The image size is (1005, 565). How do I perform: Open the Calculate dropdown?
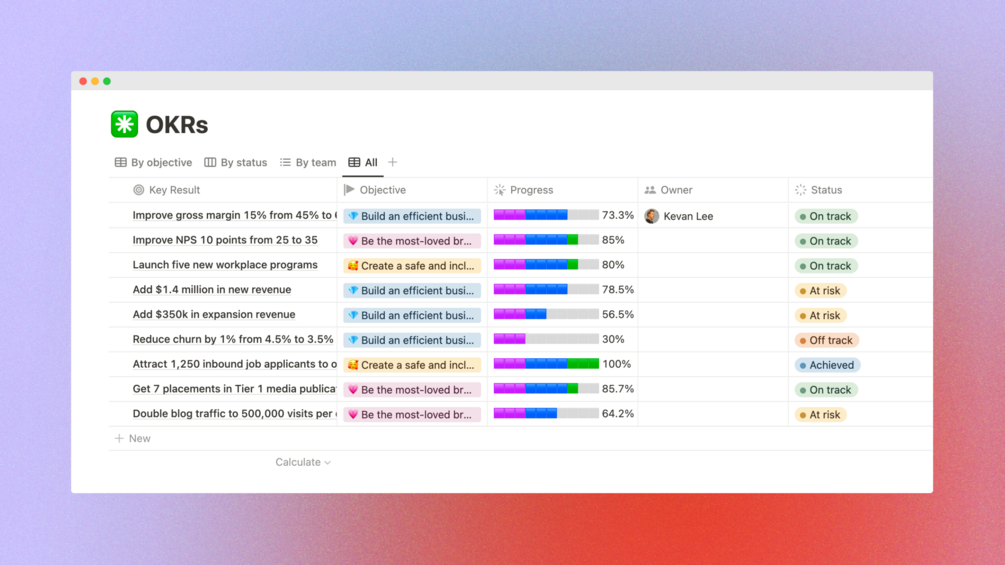303,462
